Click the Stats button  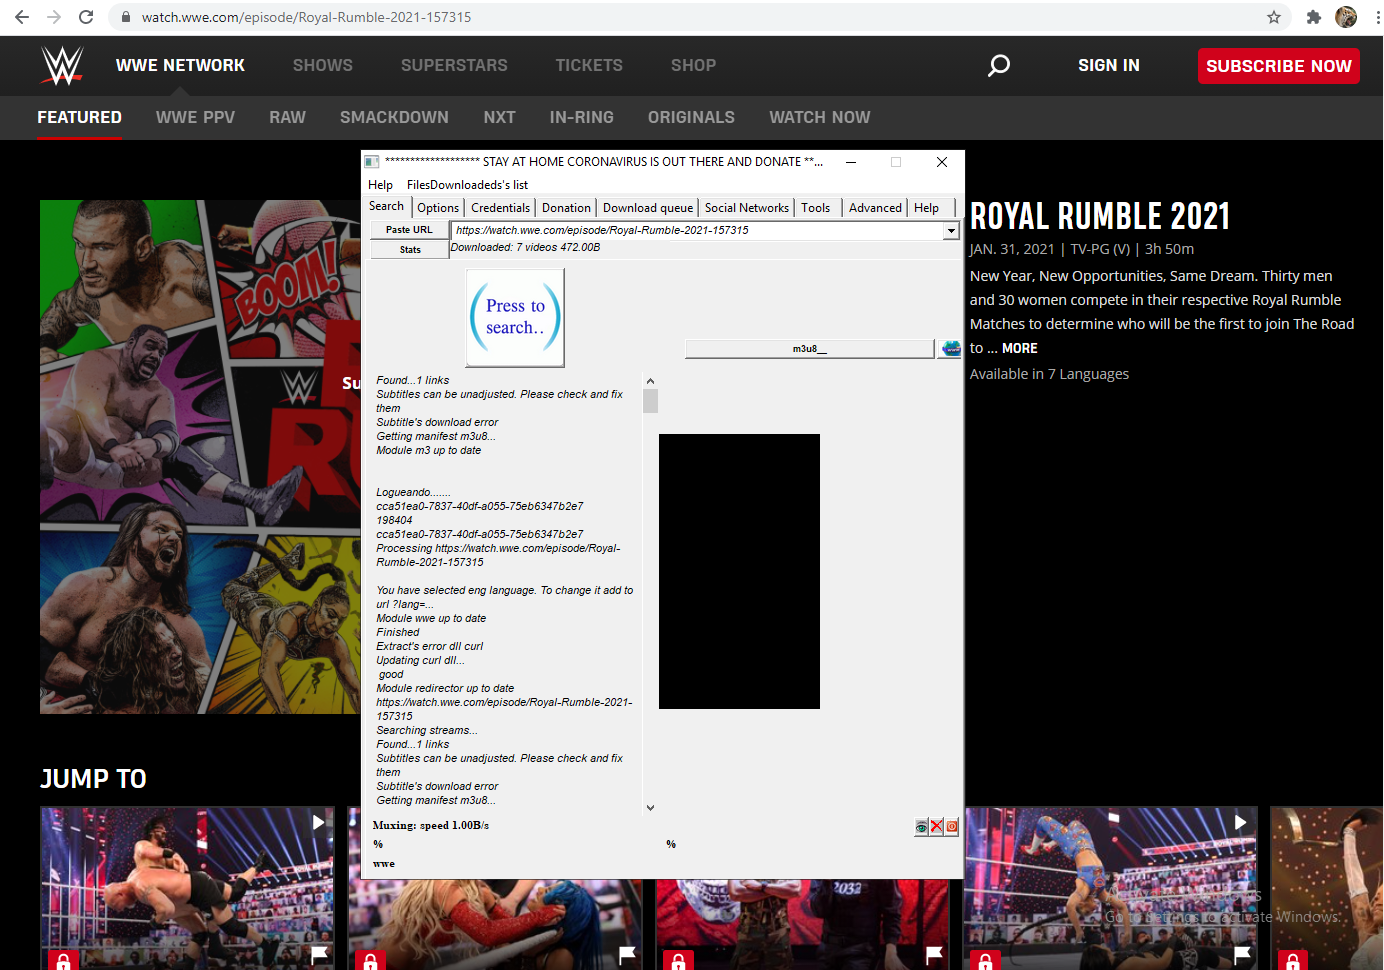click(409, 250)
